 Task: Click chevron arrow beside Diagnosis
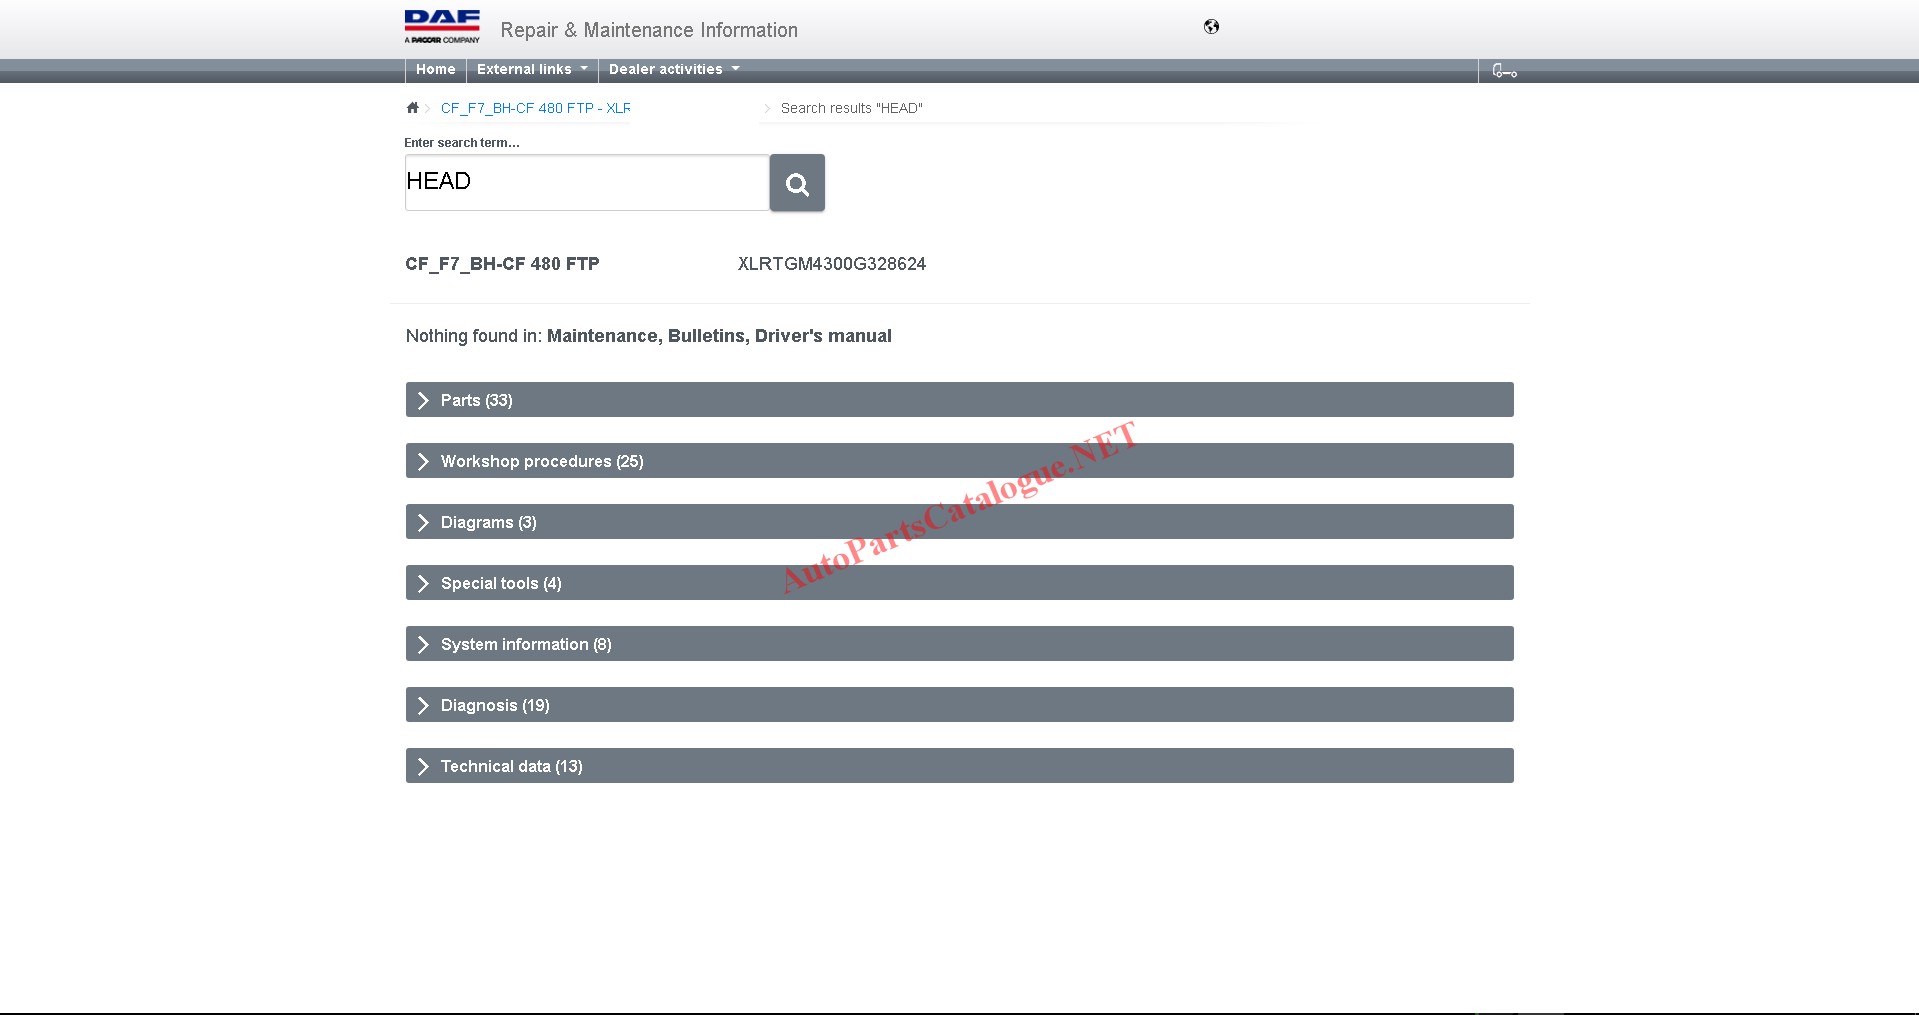coord(423,705)
